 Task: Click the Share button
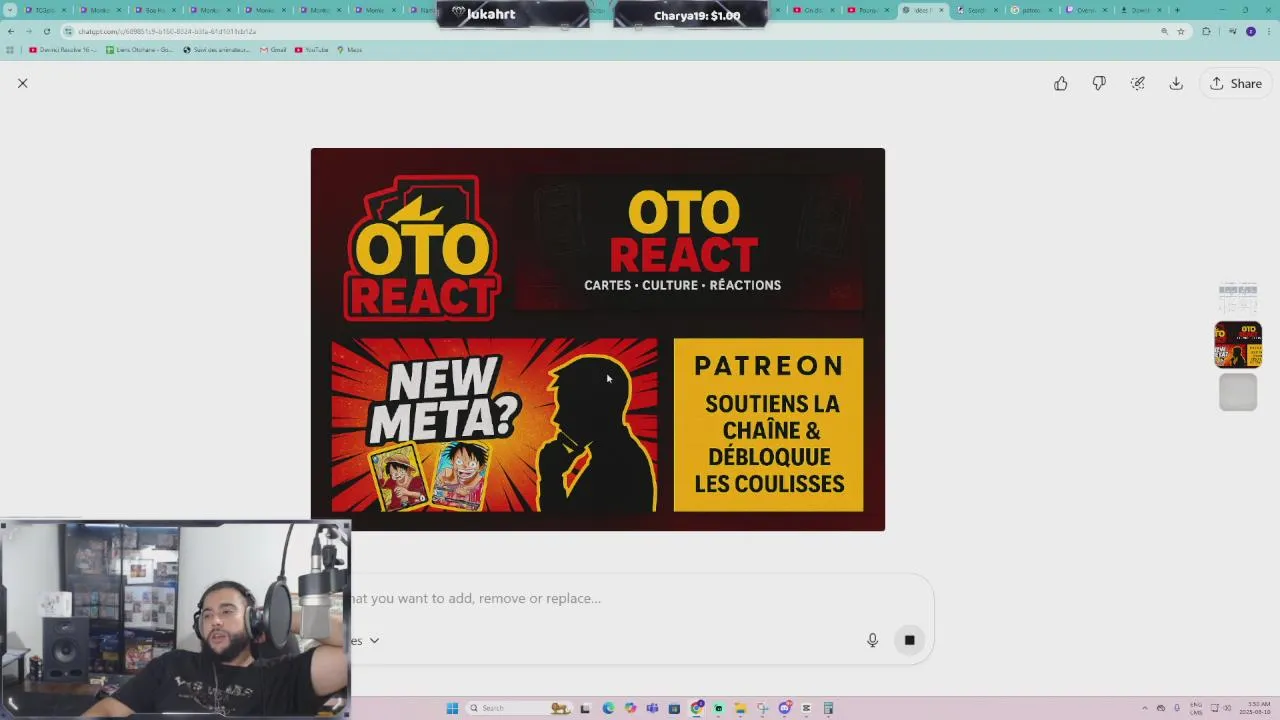[x=1236, y=83]
